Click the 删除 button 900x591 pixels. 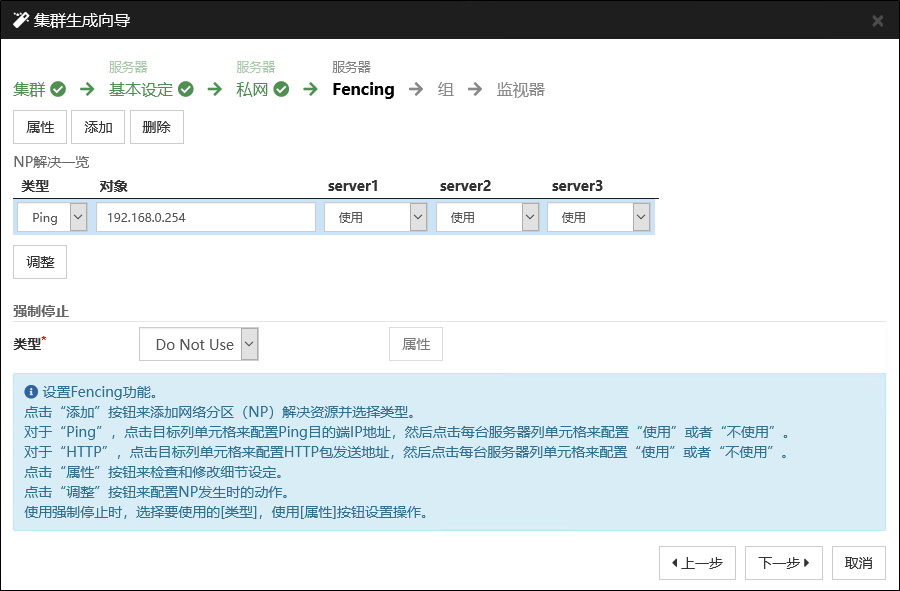(x=157, y=127)
